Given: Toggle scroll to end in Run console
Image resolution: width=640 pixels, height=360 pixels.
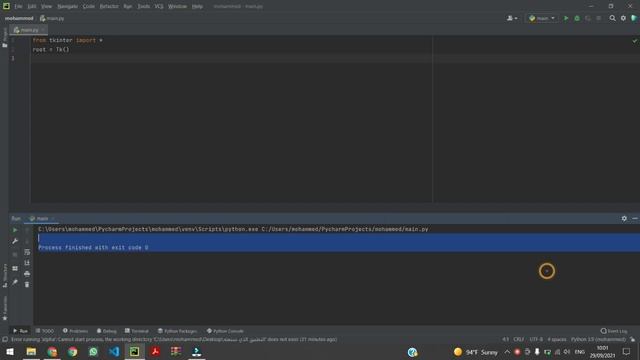Looking at the screenshot, I should tap(27, 263).
